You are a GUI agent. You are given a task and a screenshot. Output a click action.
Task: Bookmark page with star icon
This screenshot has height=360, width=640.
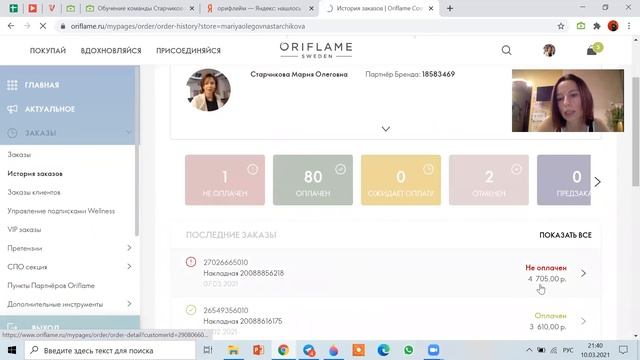pyautogui.click(x=561, y=26)
